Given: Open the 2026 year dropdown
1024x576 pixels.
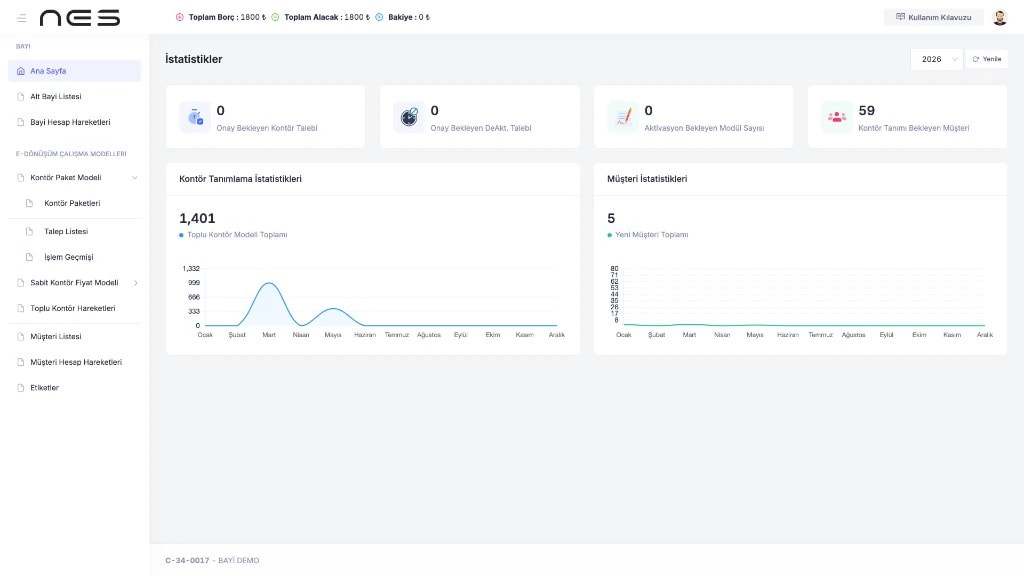Looking at the screenshot, I should click(x=936, y=59).
